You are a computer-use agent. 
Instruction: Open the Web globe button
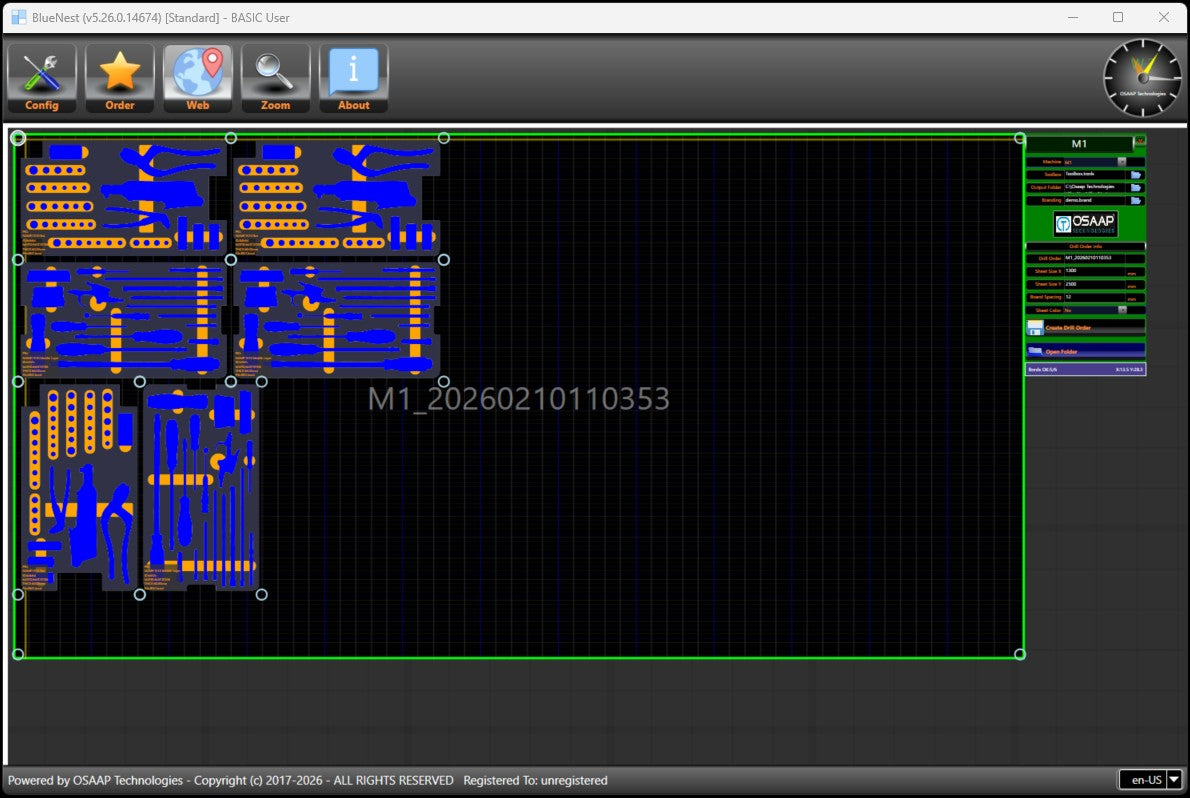(198, 78)
